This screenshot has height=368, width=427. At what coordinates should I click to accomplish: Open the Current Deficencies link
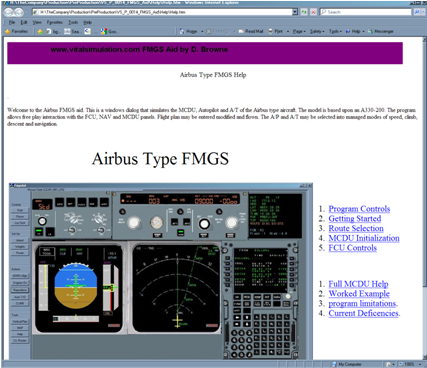coord(364,313)
